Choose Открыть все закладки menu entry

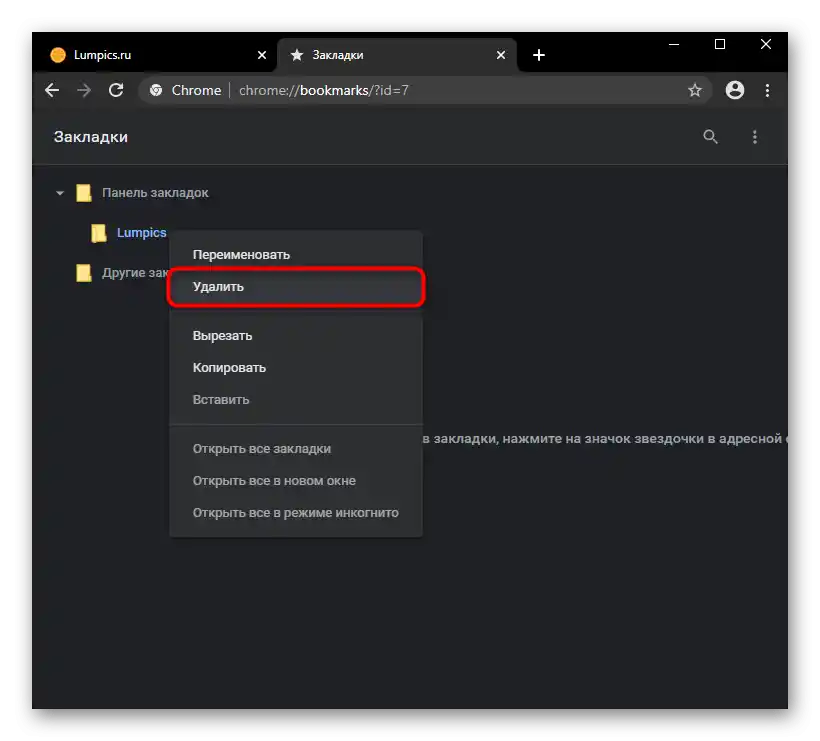point(296,449)
